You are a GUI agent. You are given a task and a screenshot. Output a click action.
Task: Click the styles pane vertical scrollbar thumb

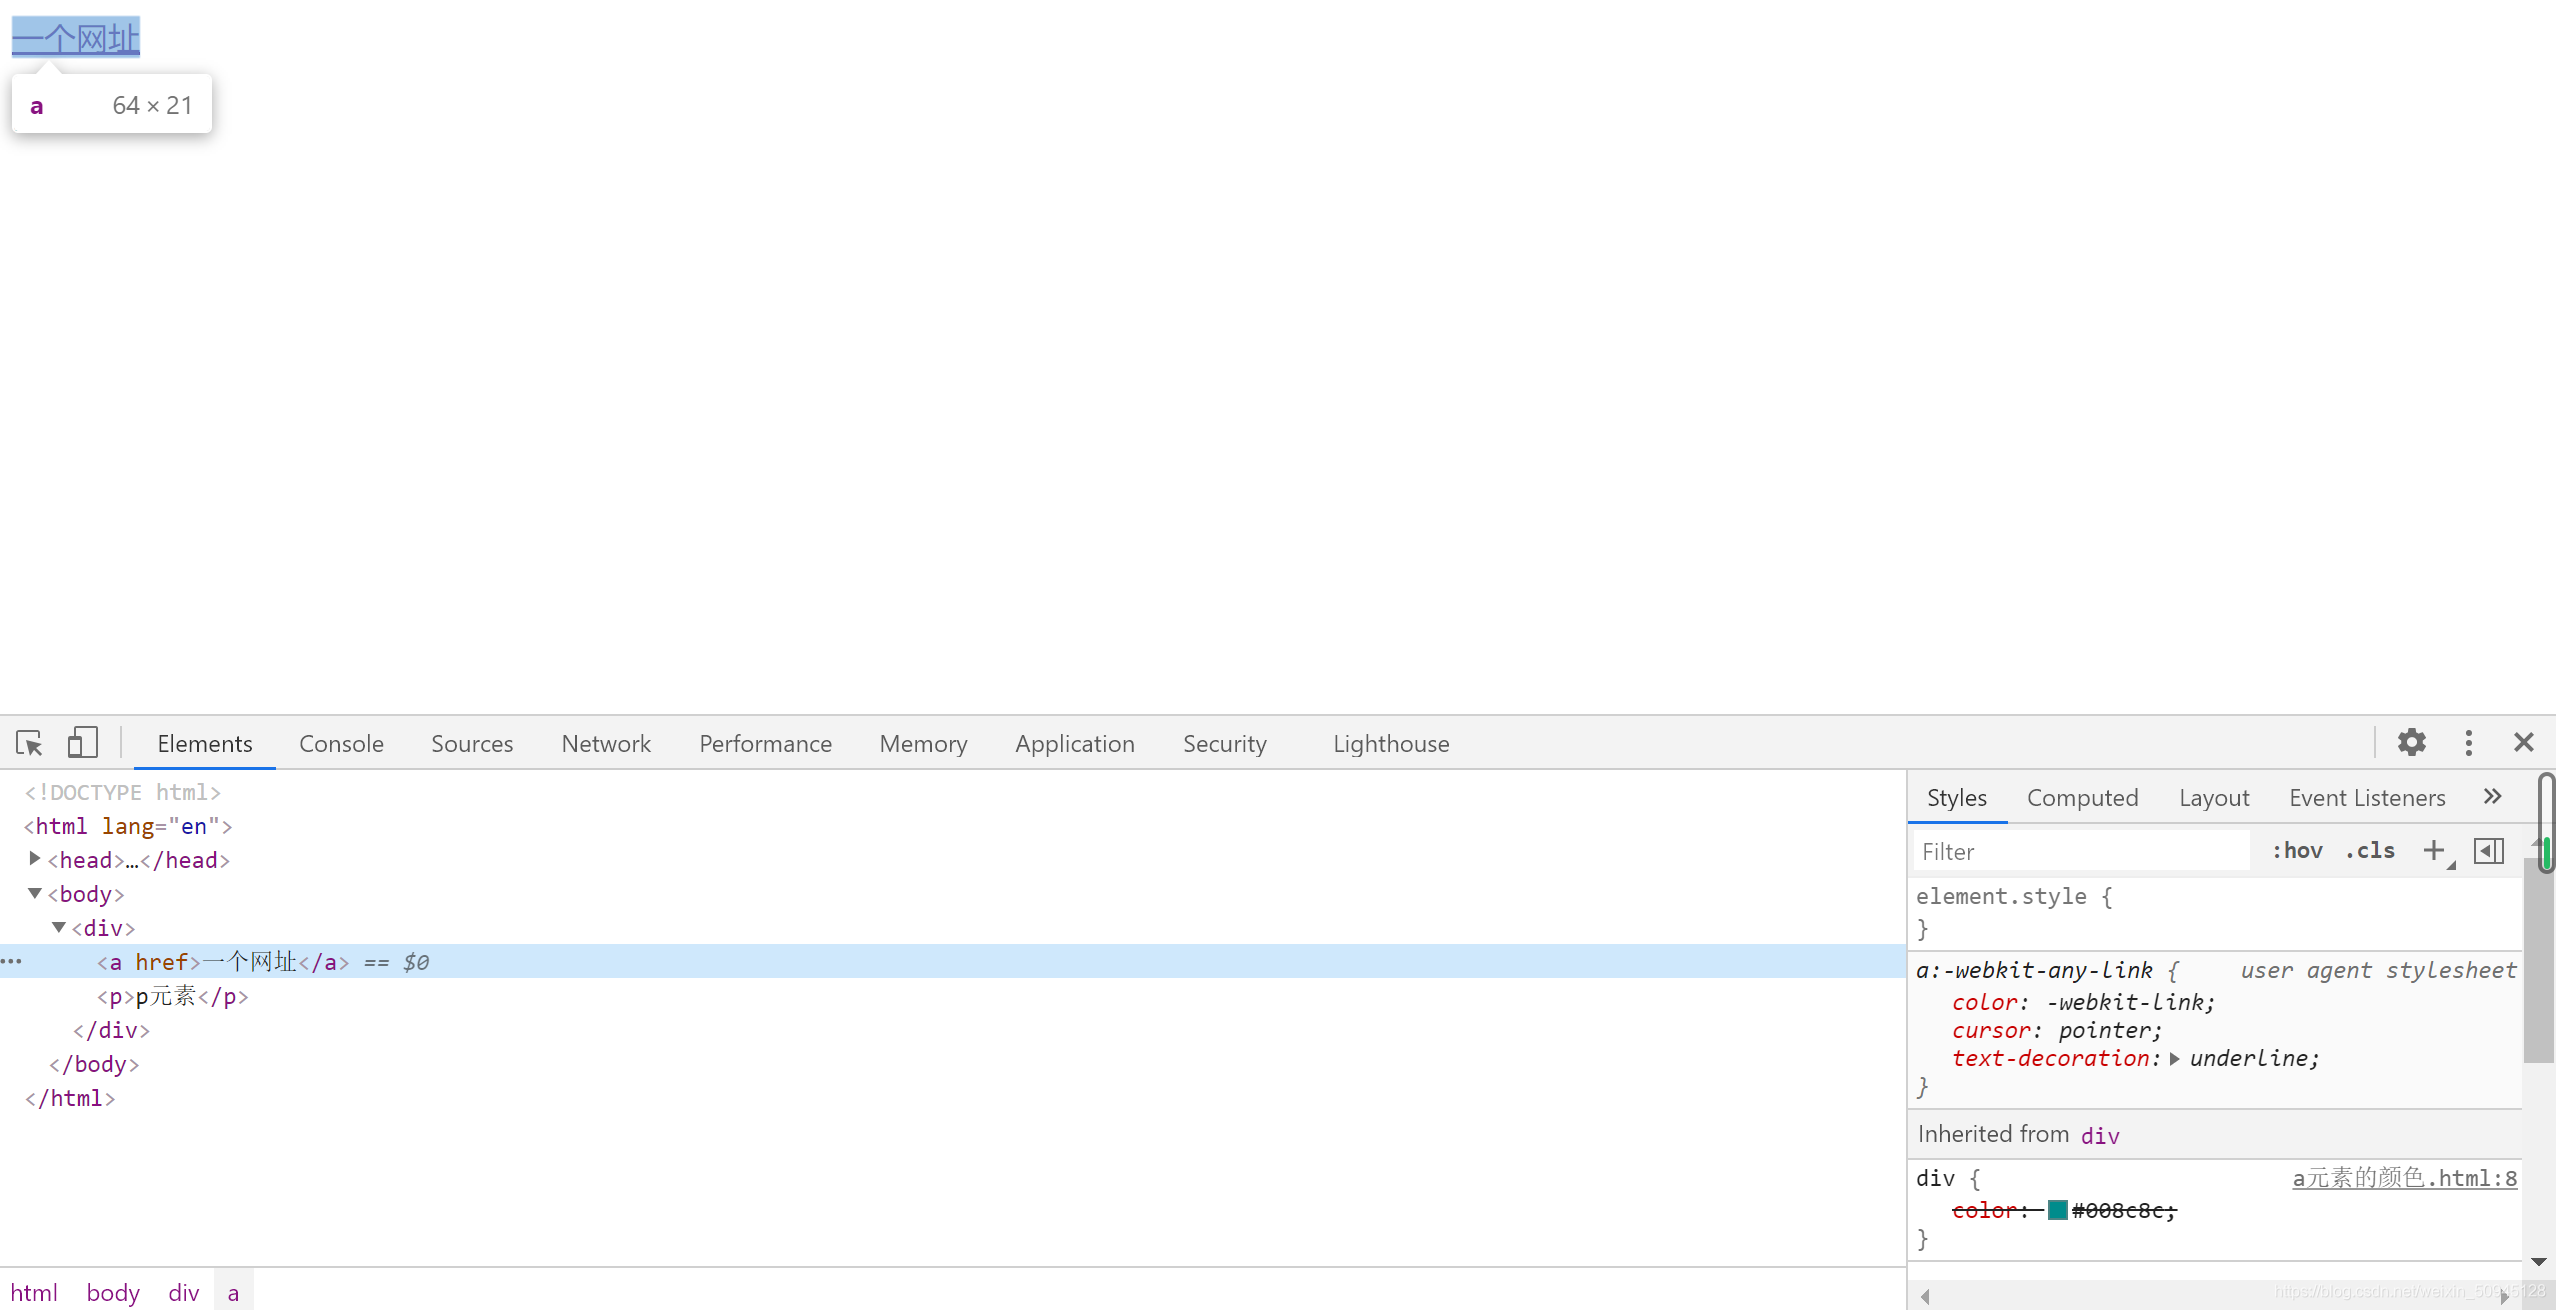[x=2538, y=960]
